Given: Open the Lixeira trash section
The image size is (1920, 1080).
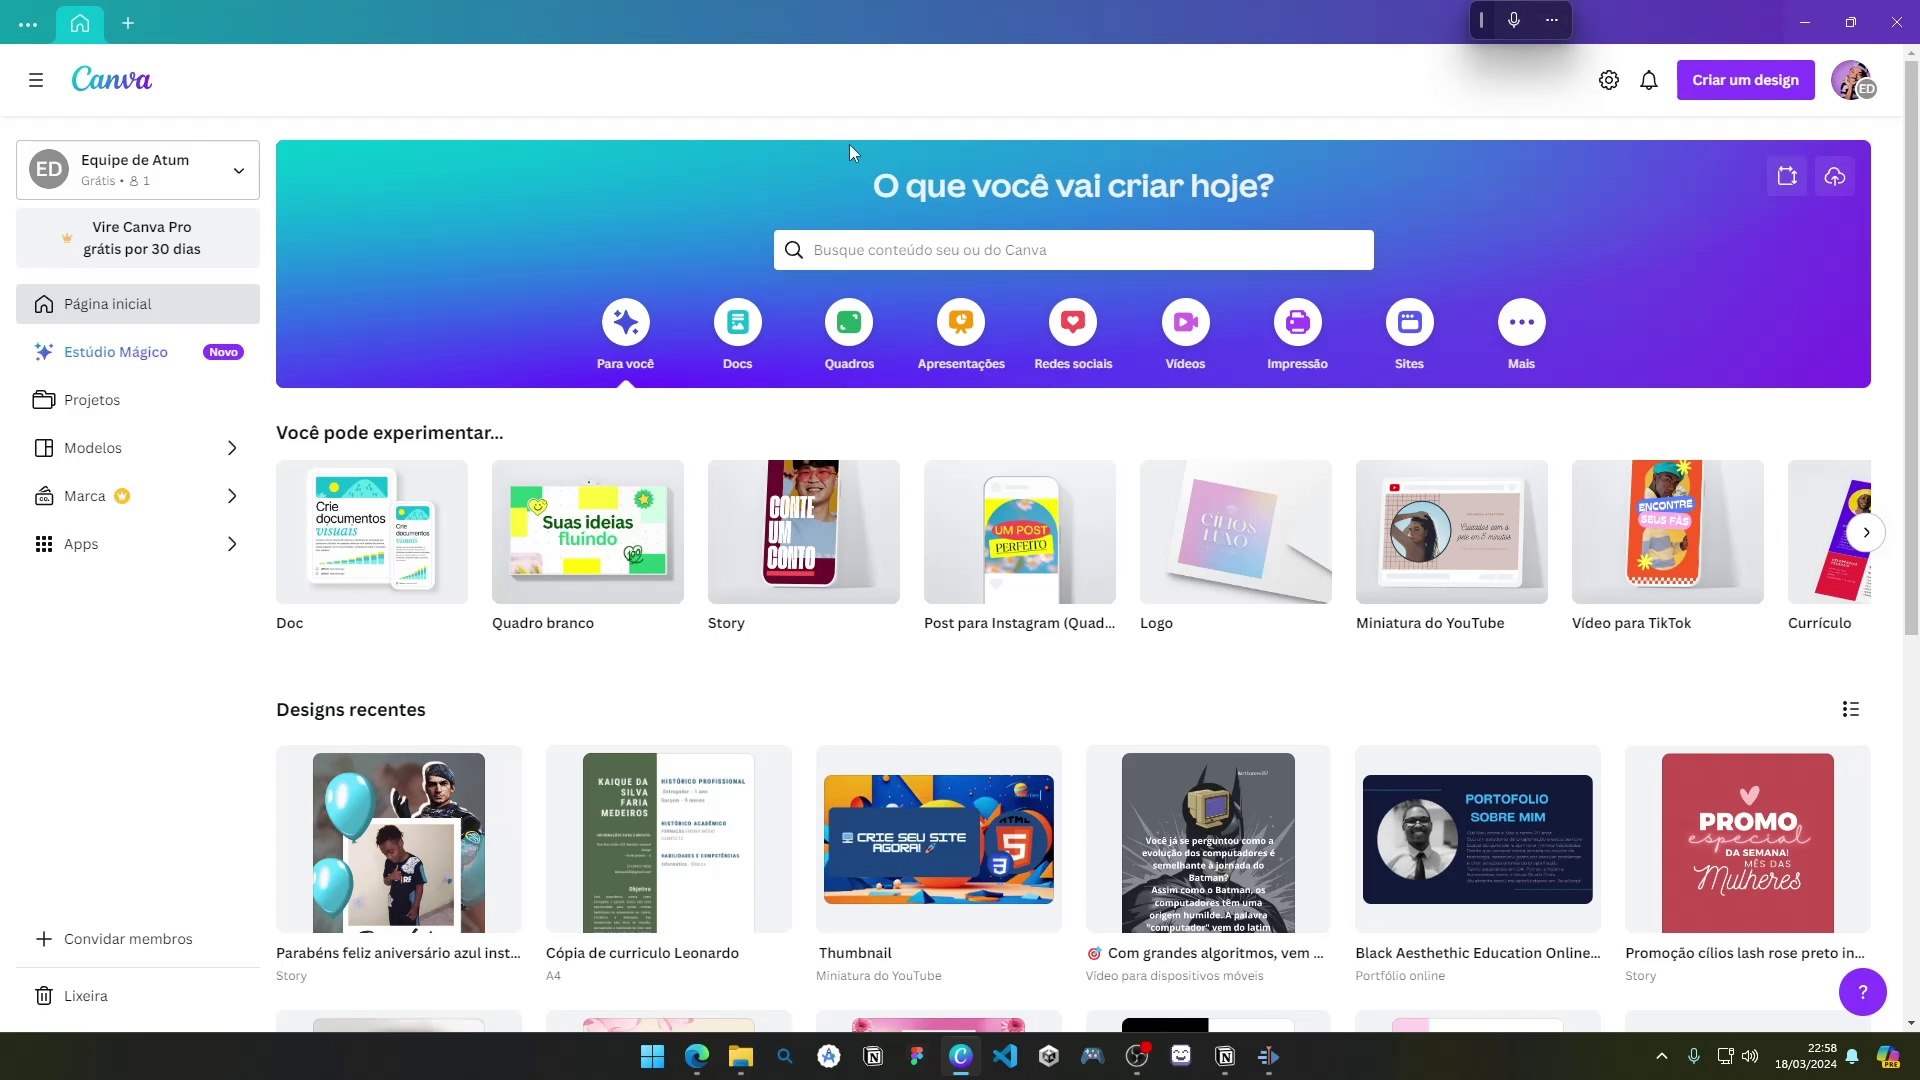Looking at the screenshot, I should point(86,996).
